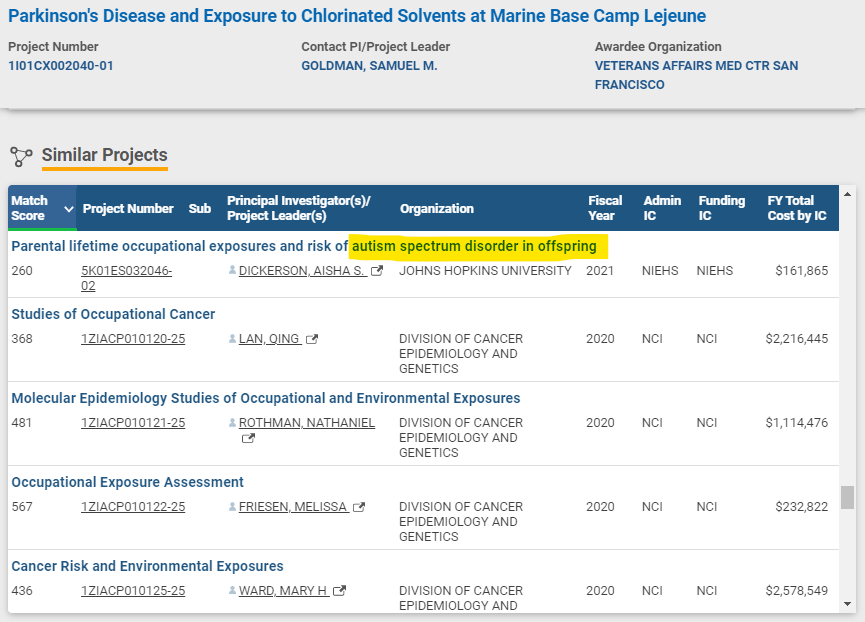Open external profile icon next to Lan, Qing
Viewport: 865px width, 622px height.
(312, 339)
